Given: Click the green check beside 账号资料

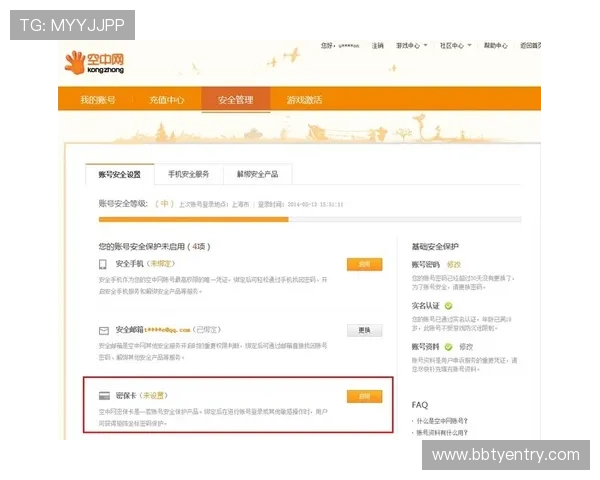Looking at the screenshot, I should pyautogui.click(x=448, y=347).
